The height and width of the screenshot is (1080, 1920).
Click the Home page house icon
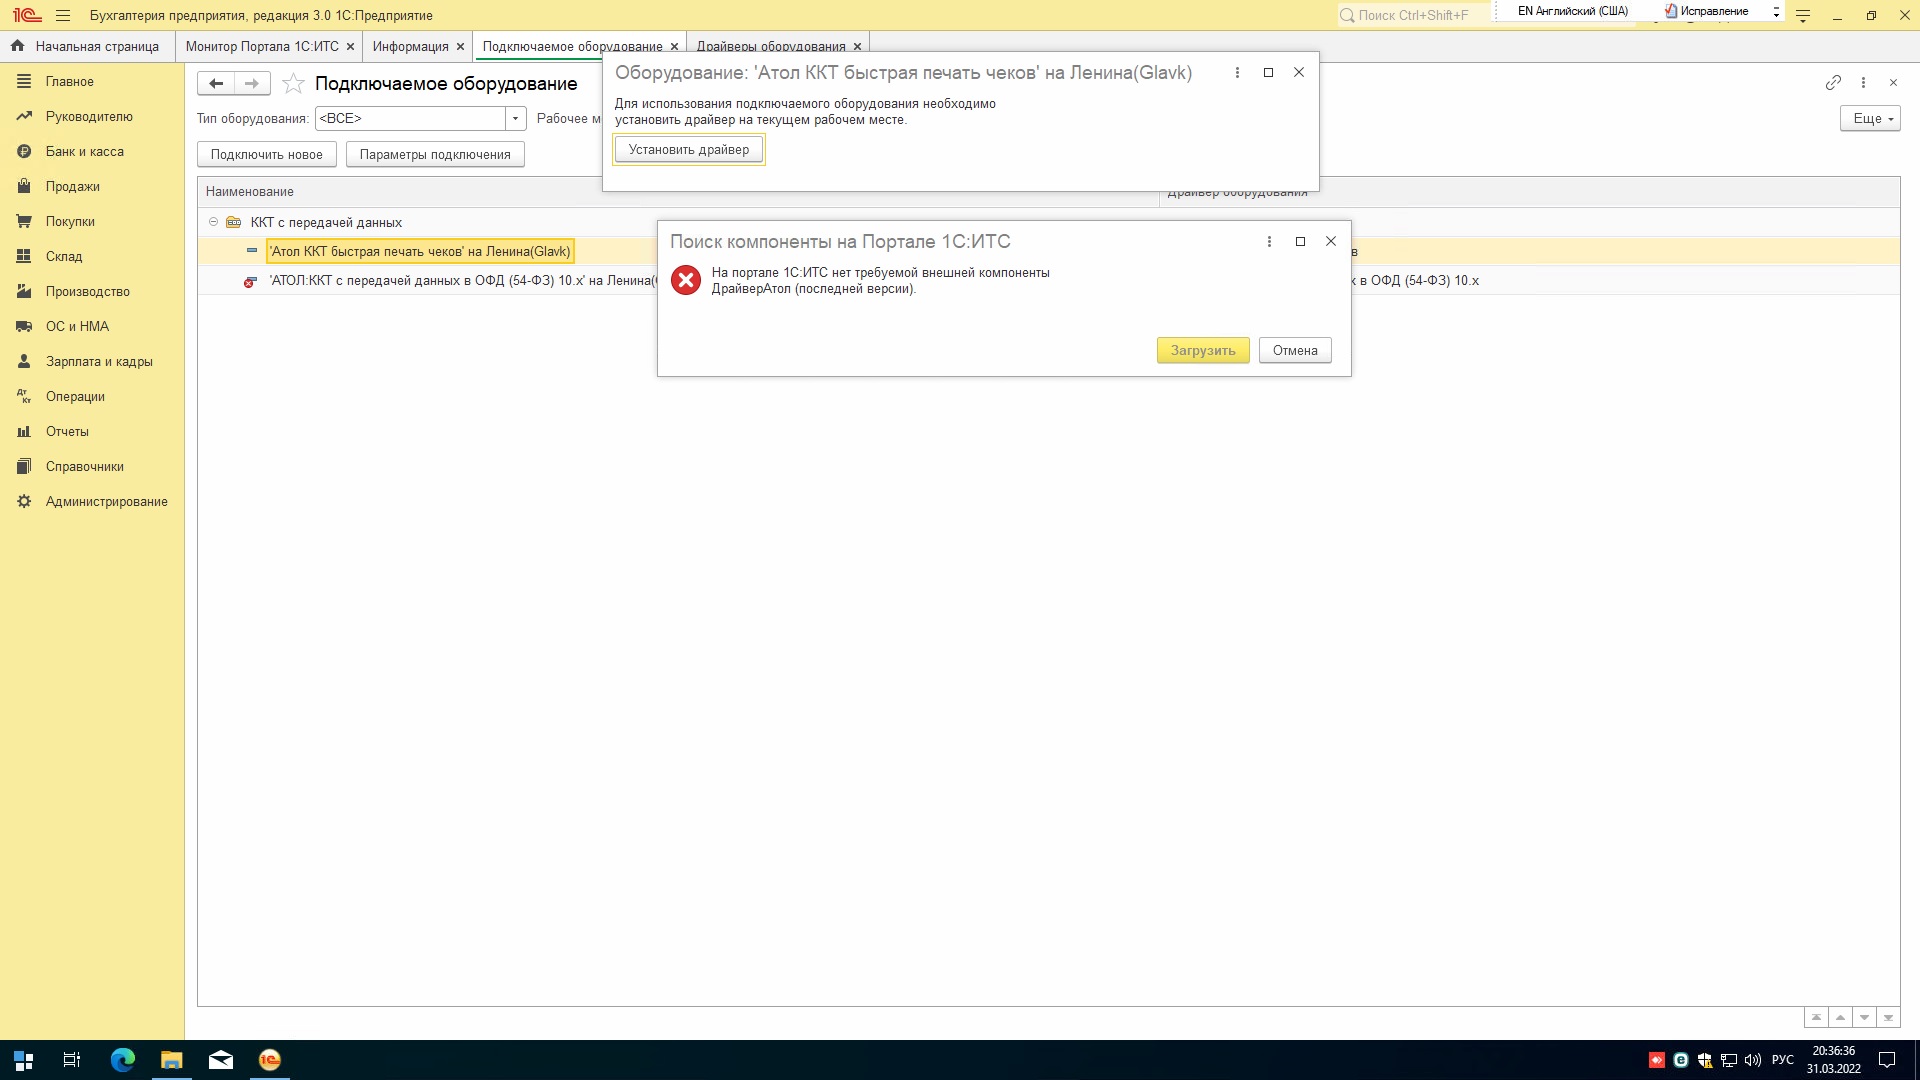(x=17, y=46)
